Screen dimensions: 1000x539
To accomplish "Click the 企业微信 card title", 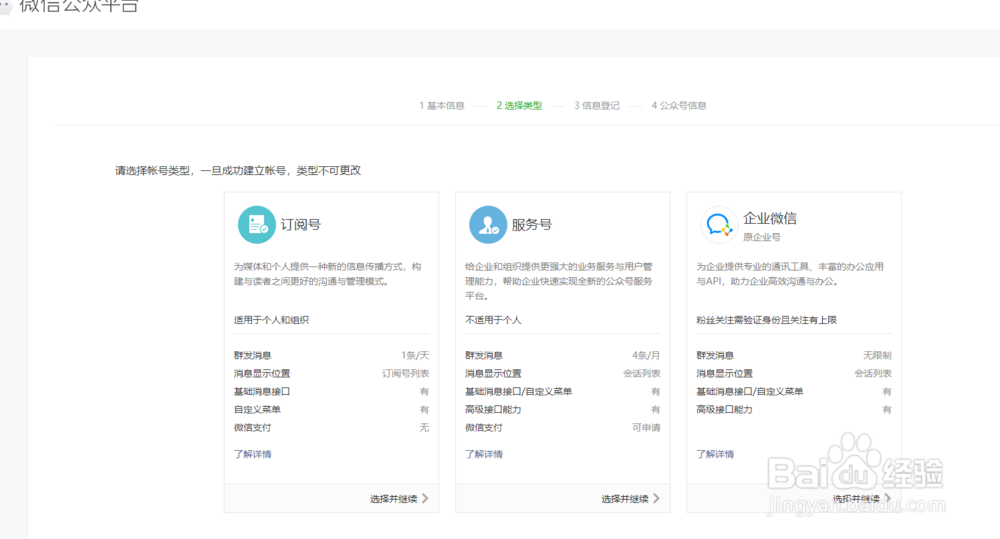I will (770, 218).
